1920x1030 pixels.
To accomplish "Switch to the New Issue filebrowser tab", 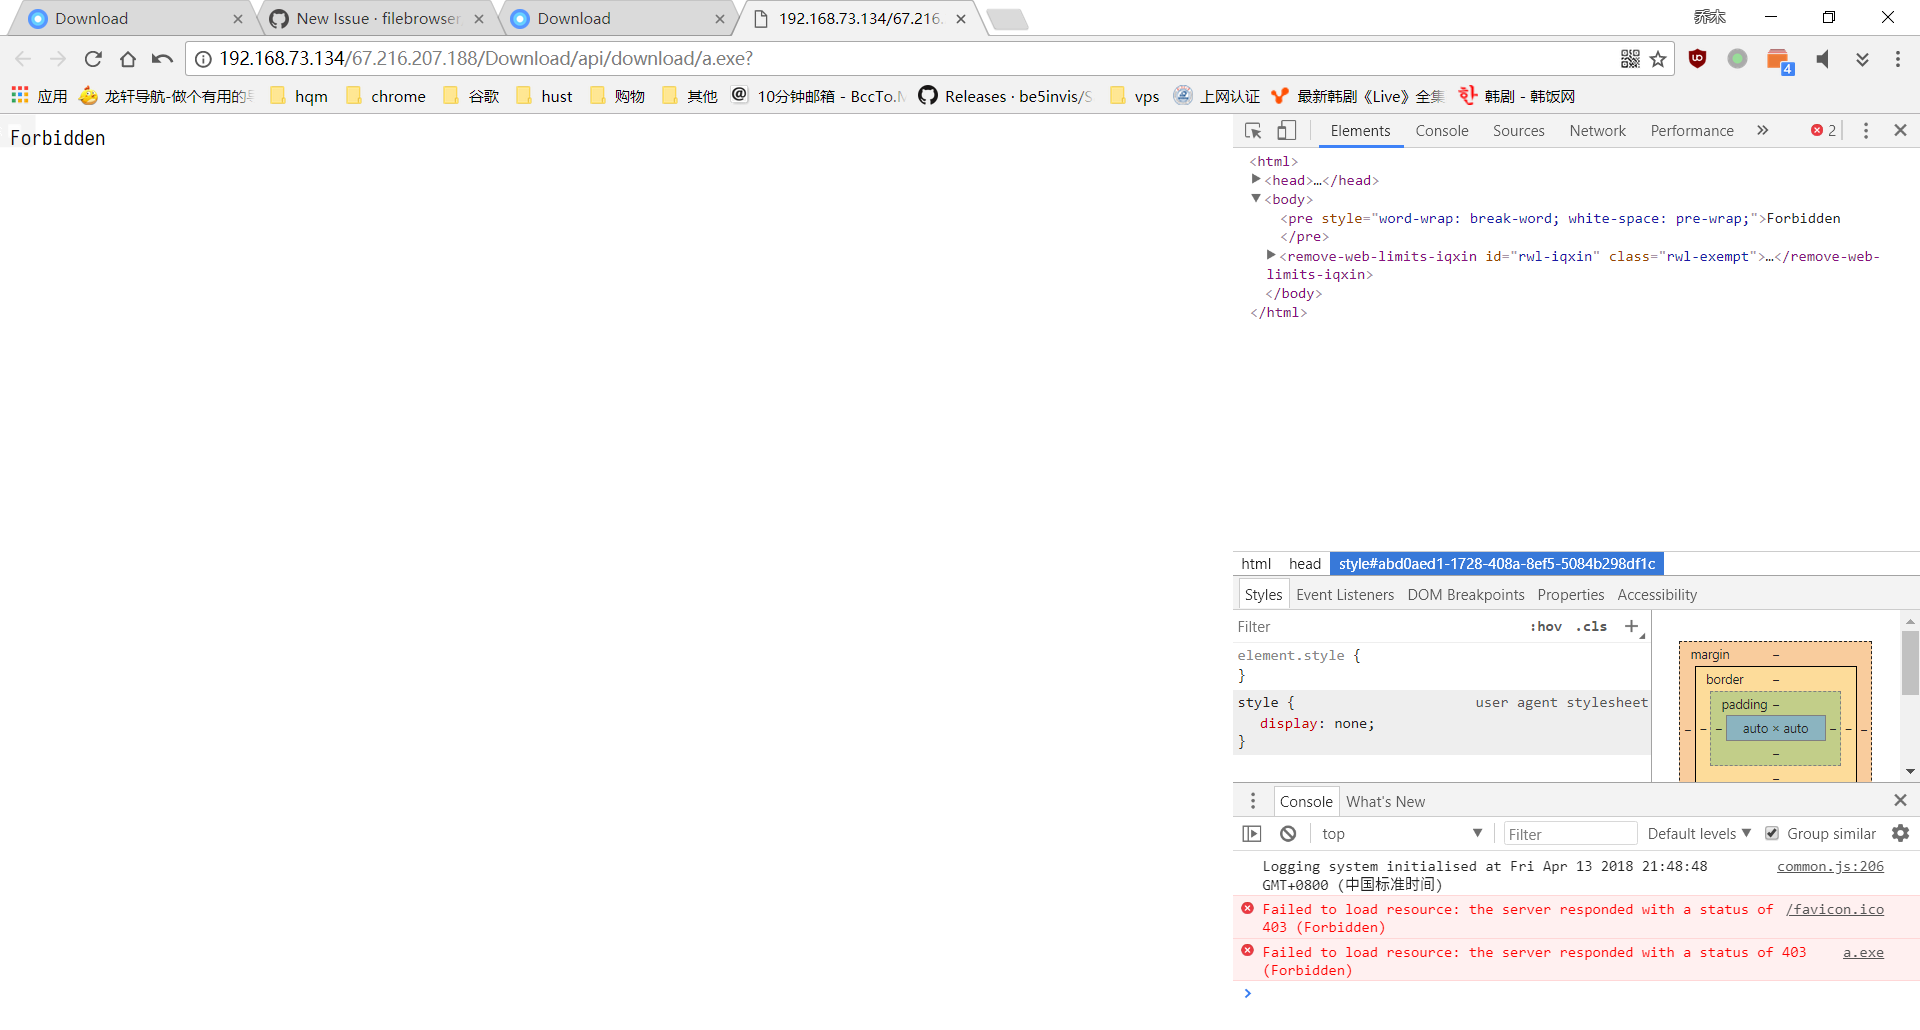I will point(375,18).
